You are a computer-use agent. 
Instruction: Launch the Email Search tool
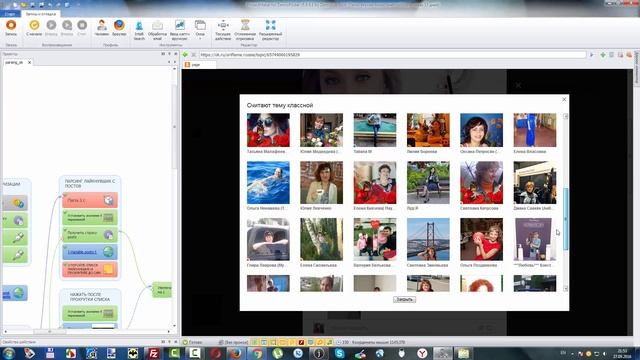139,30
